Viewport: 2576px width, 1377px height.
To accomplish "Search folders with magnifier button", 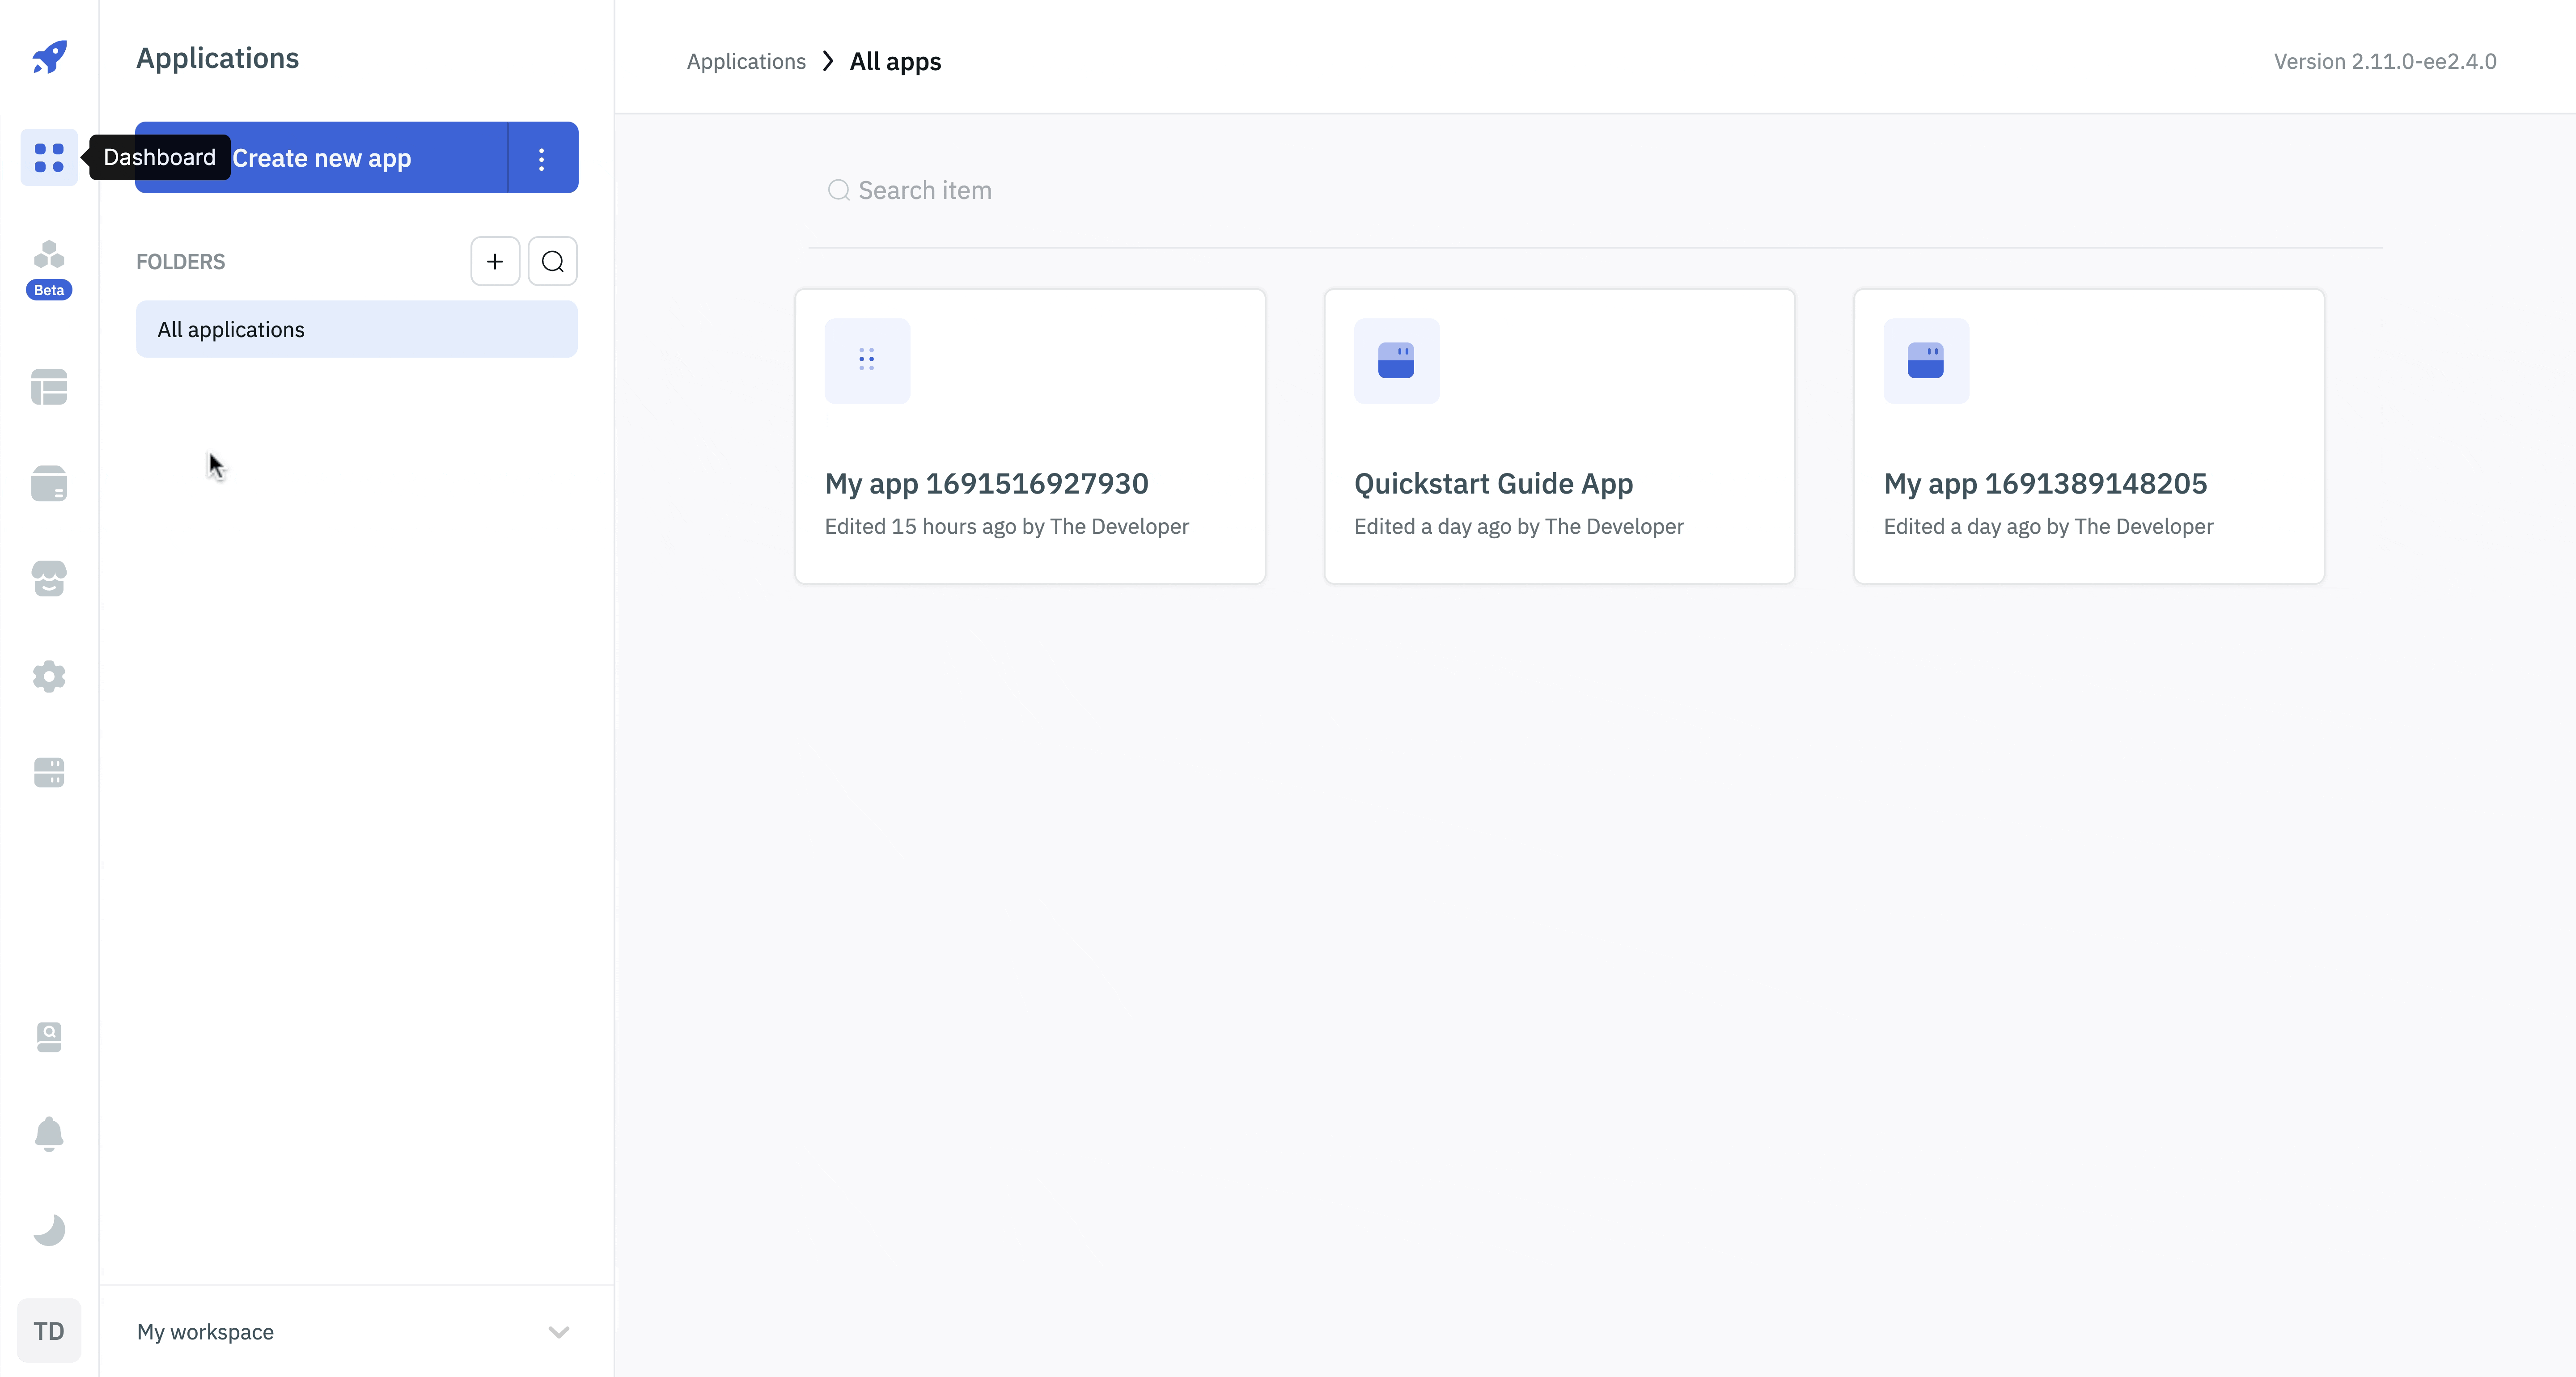I will click(x=552, y=262).
